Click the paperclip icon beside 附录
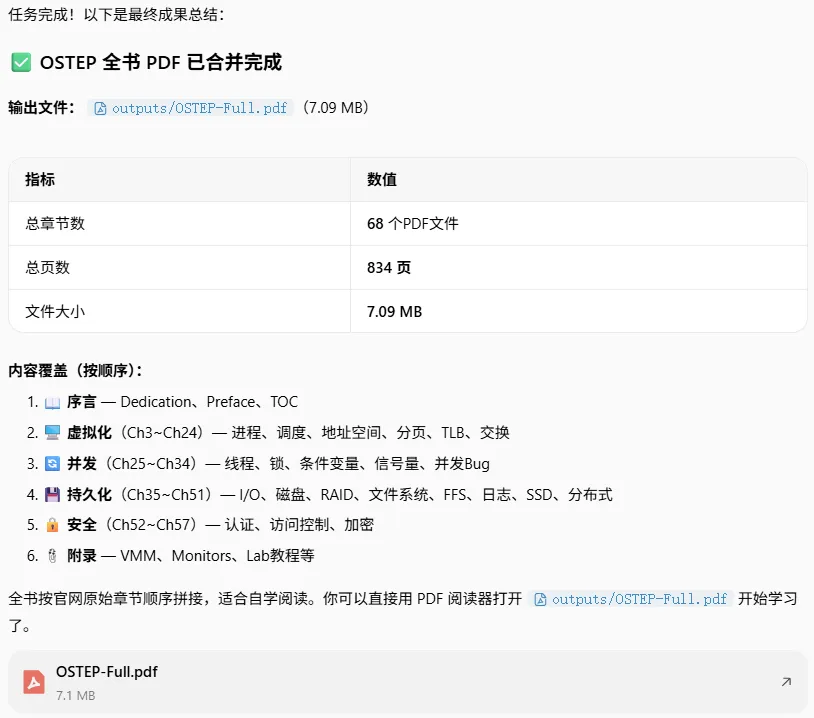 pos(52,556)
